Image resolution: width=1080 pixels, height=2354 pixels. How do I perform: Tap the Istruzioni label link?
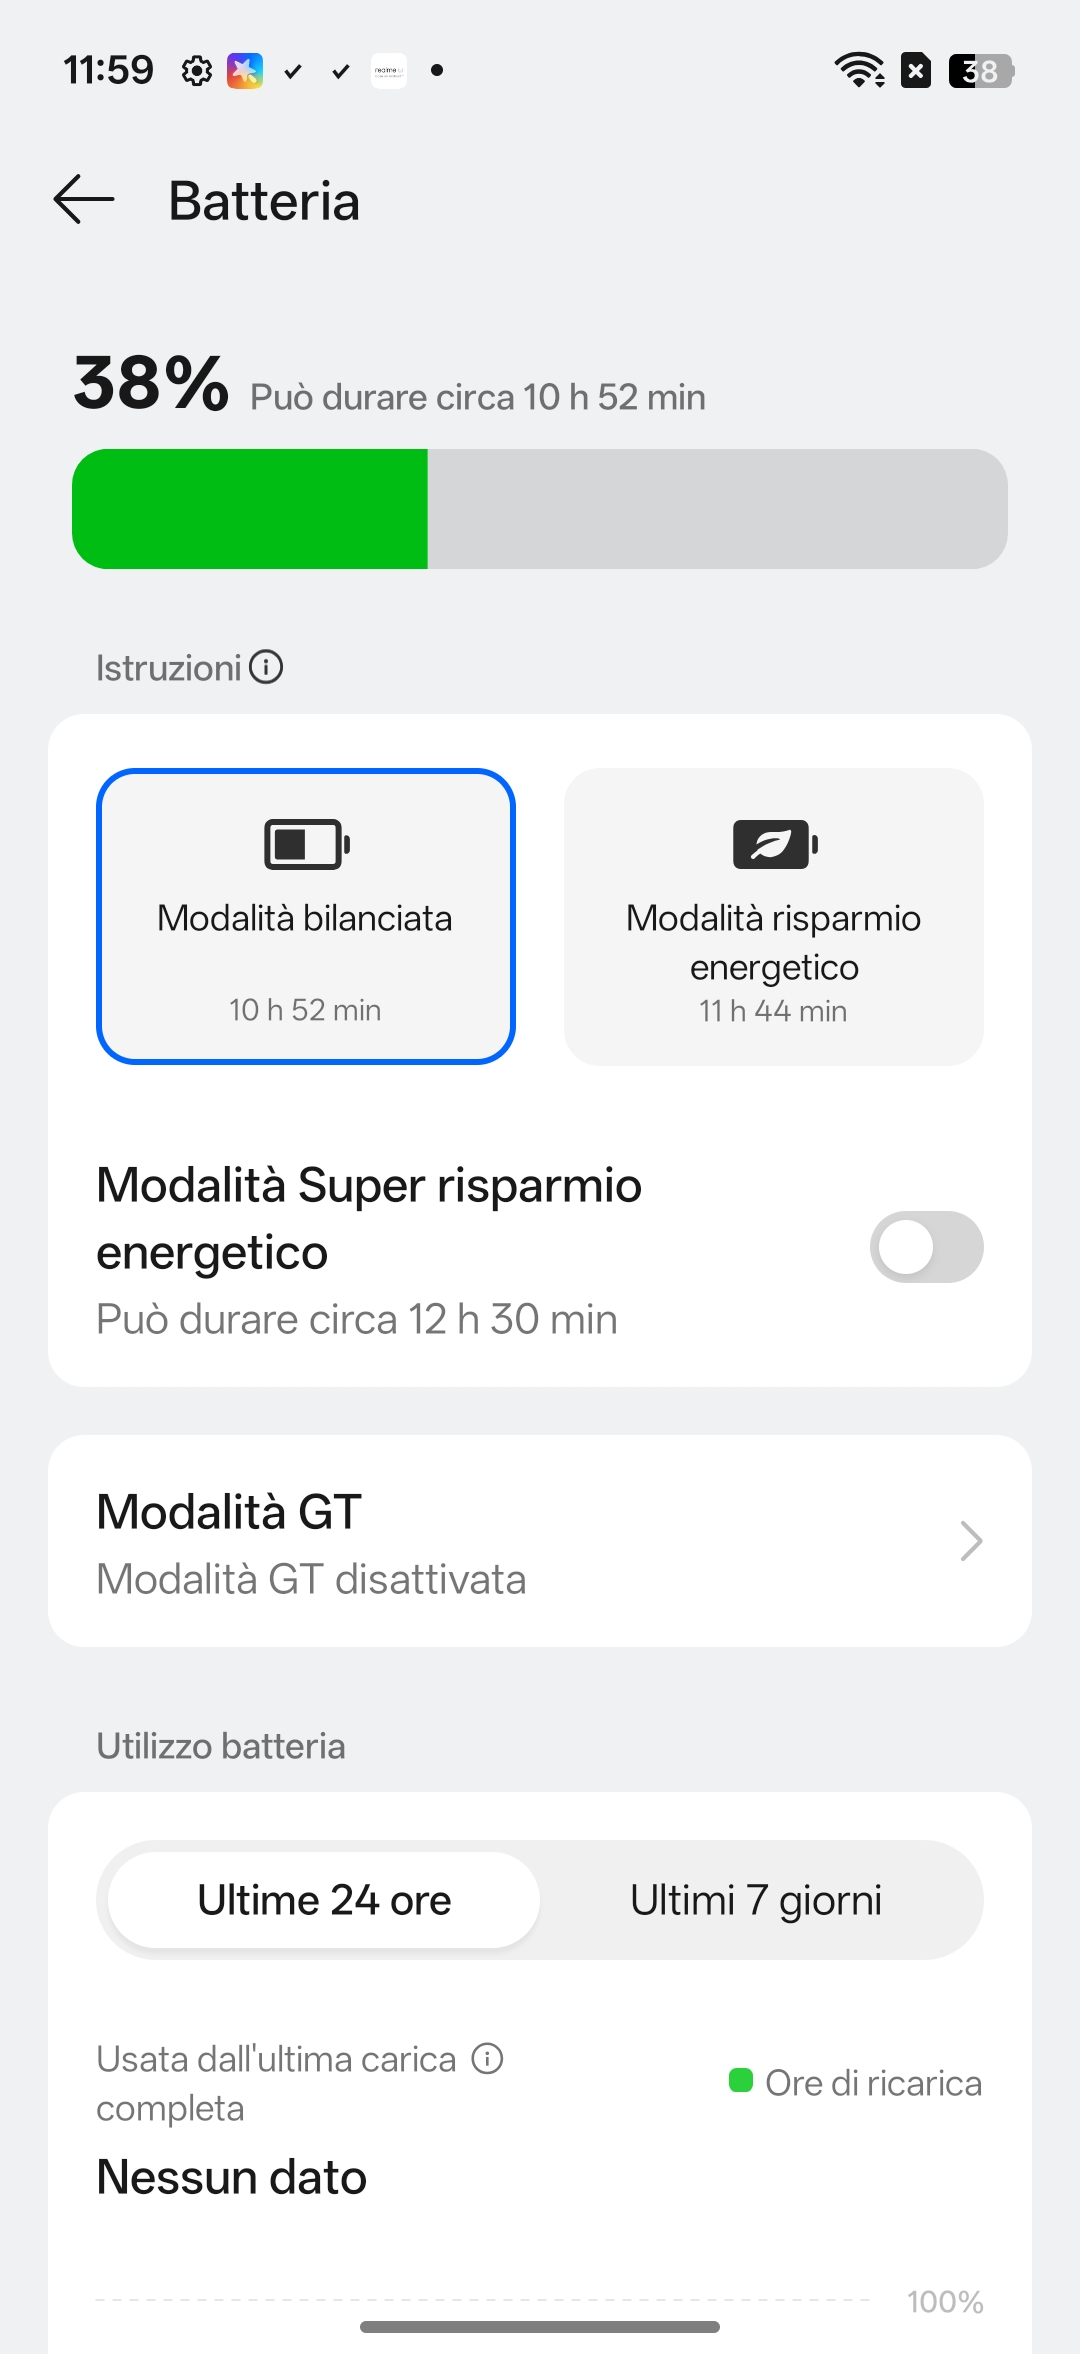pos(168,668)
